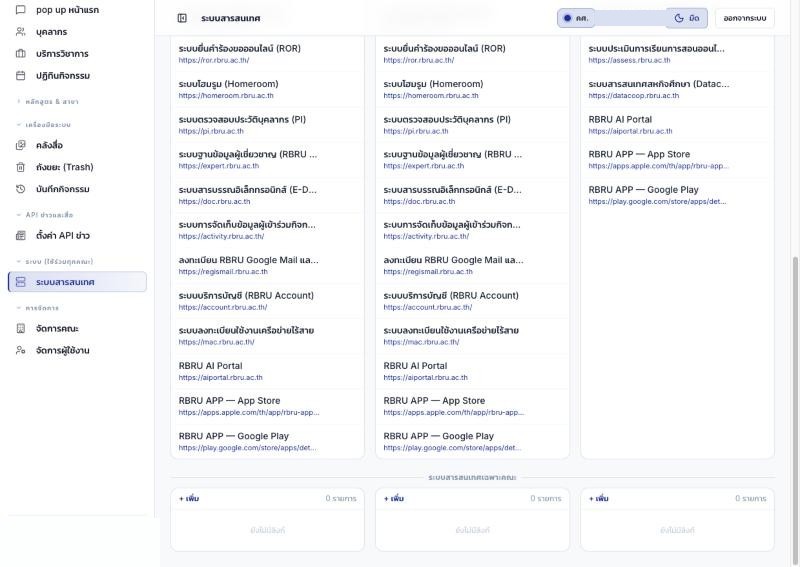Click the building icon for จัดการคณะ
Screen dimensions: 800x567
tap(20, 328)
